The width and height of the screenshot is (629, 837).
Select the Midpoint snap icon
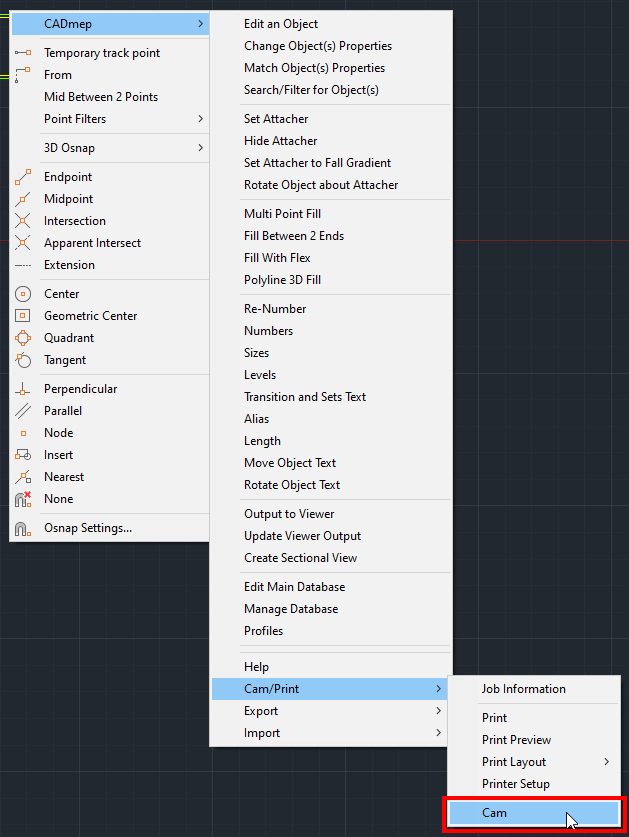pos(24,198)
